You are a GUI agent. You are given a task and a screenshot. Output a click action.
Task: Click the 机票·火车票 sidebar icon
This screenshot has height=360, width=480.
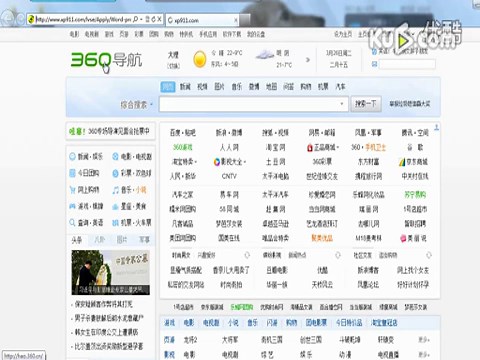pos(115,223)
